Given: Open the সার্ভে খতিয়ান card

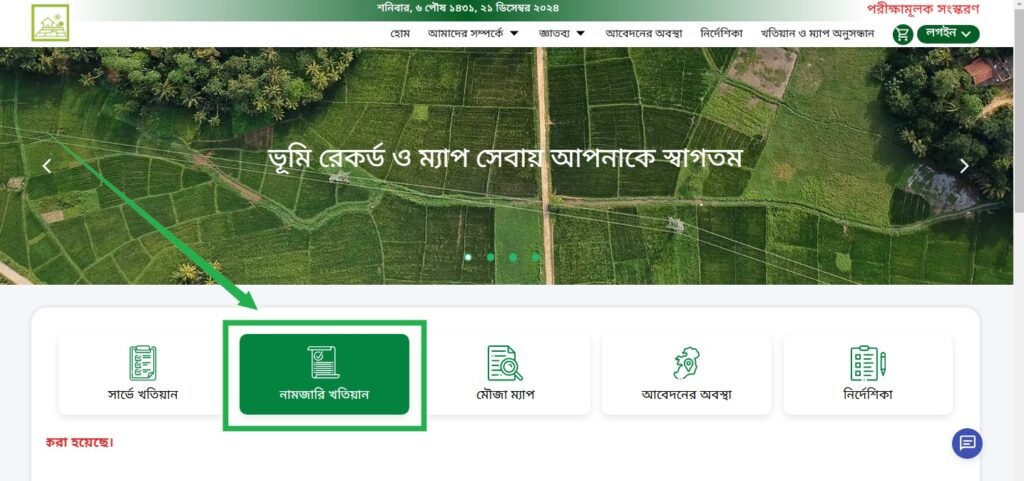Looking at the screenshot, I should (x=142, y=374).
